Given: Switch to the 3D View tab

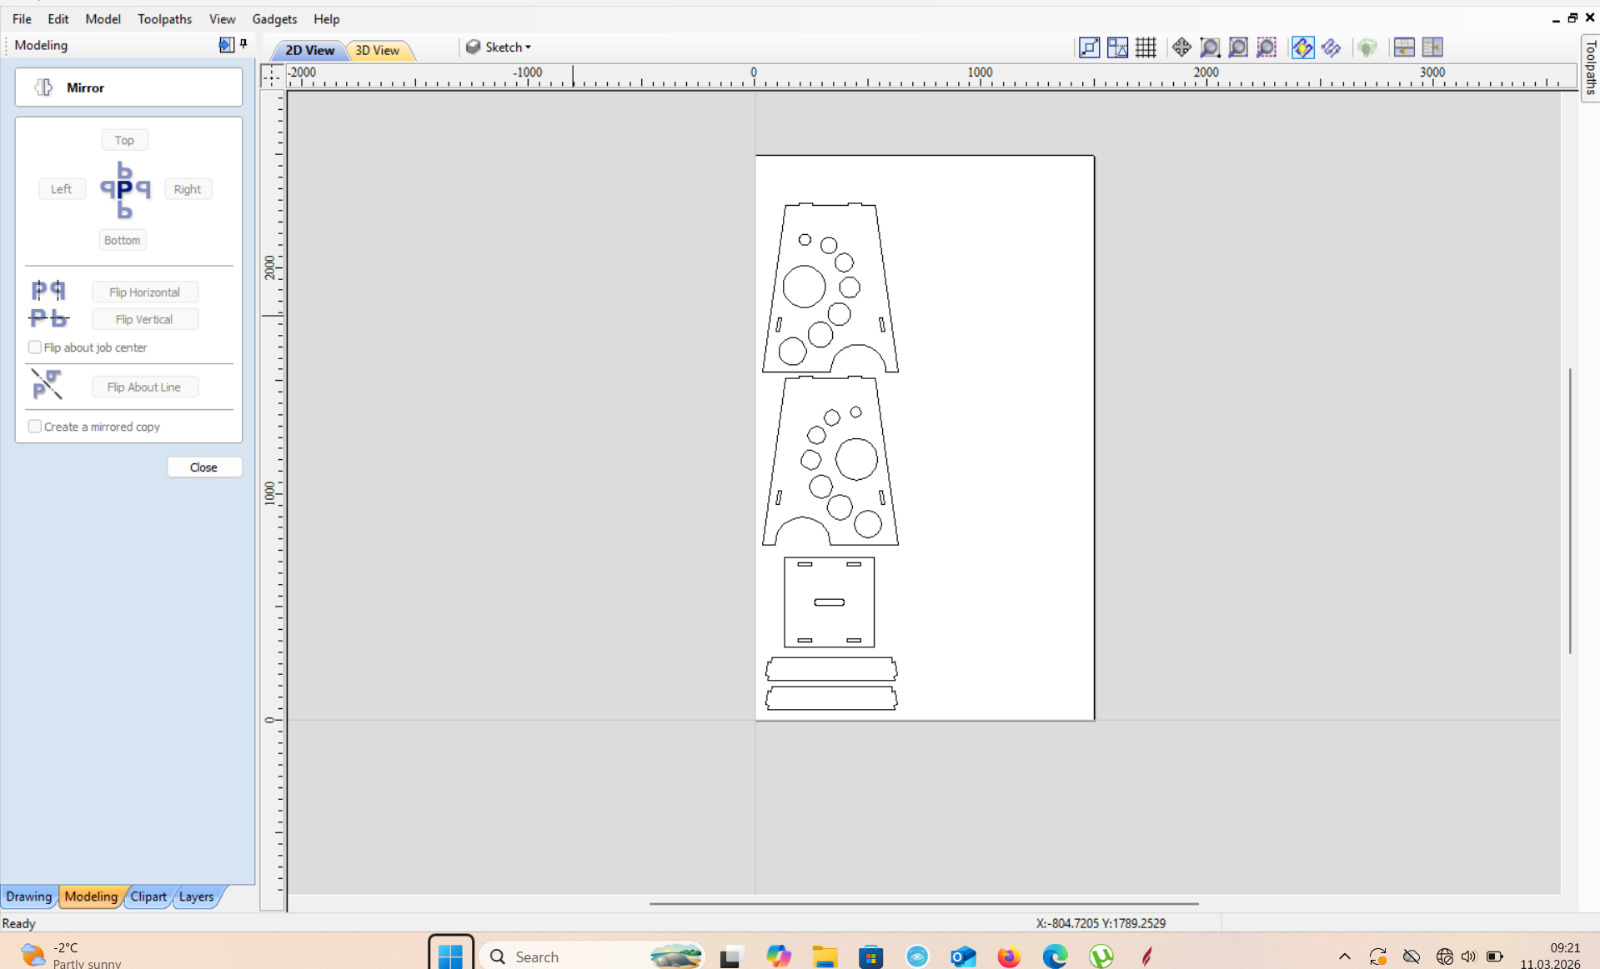Looking at the screenshot, I should pos(379,49).
